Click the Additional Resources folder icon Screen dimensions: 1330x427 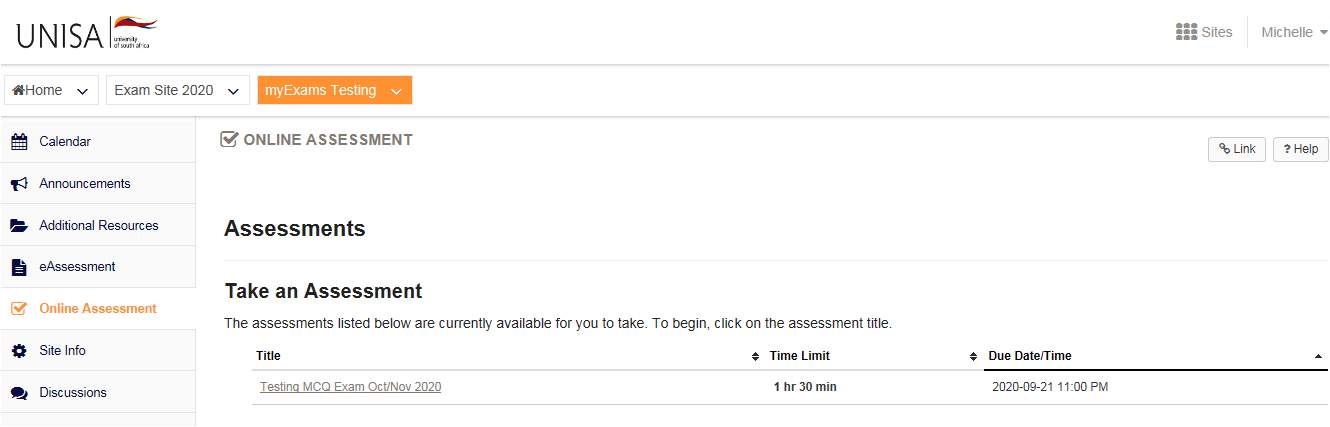[19, 226]
